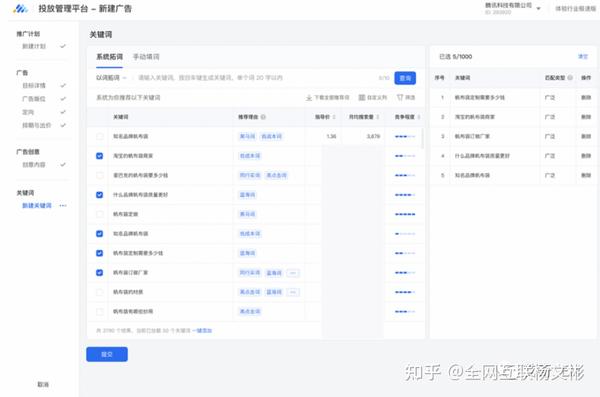Click the more-tags ellipsis in 帆布袋订做厂家 row

click(x=293, y=273)
